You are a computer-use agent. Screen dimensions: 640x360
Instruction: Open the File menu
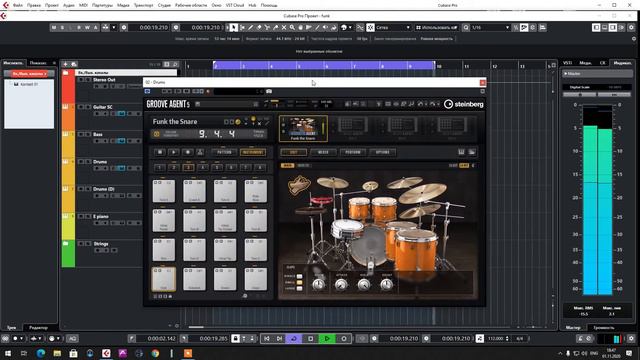coord(18,5)
